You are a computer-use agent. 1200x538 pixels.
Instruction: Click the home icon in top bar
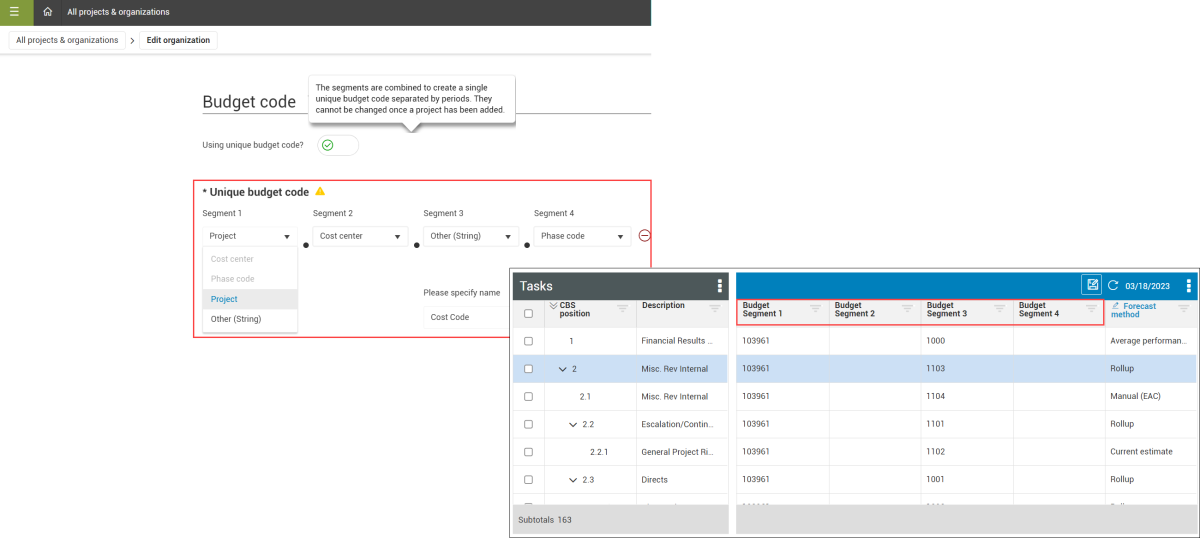47,12
